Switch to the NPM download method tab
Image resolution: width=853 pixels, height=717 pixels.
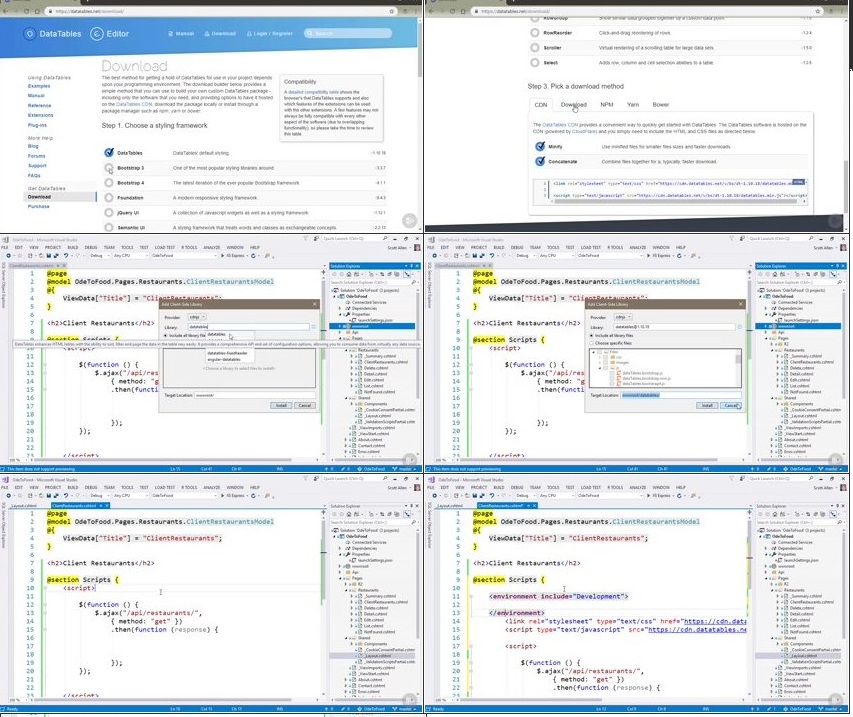tap(607, 104)
